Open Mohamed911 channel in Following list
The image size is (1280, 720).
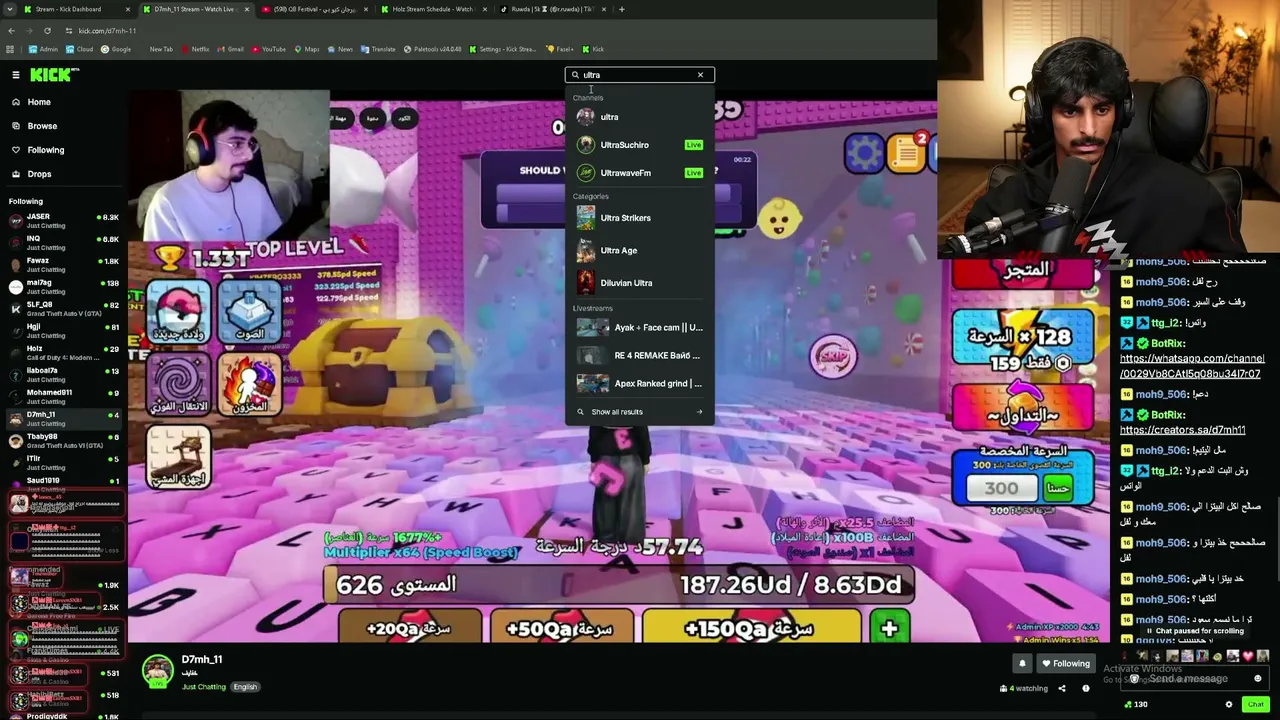(62, 396)
